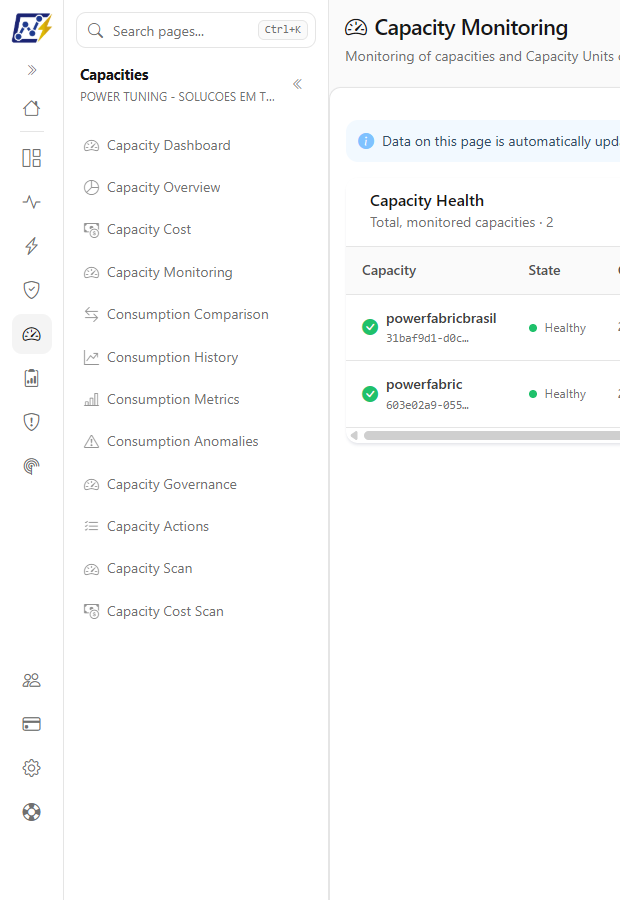
Task: Select the powerfabricbrasil capacity name
Action: tap(441, 319)
